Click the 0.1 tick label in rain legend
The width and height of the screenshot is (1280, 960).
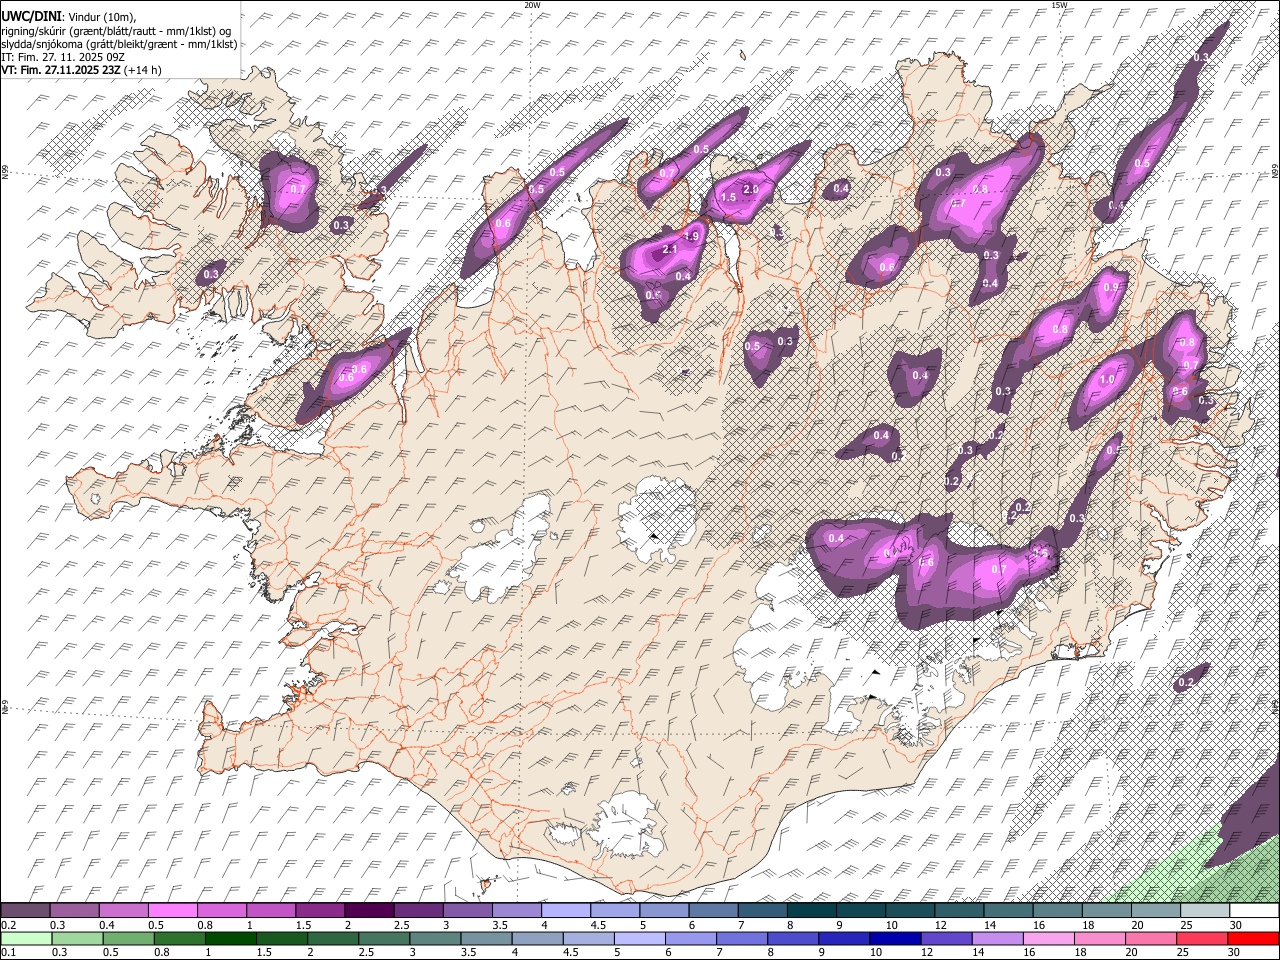(8, 952)
